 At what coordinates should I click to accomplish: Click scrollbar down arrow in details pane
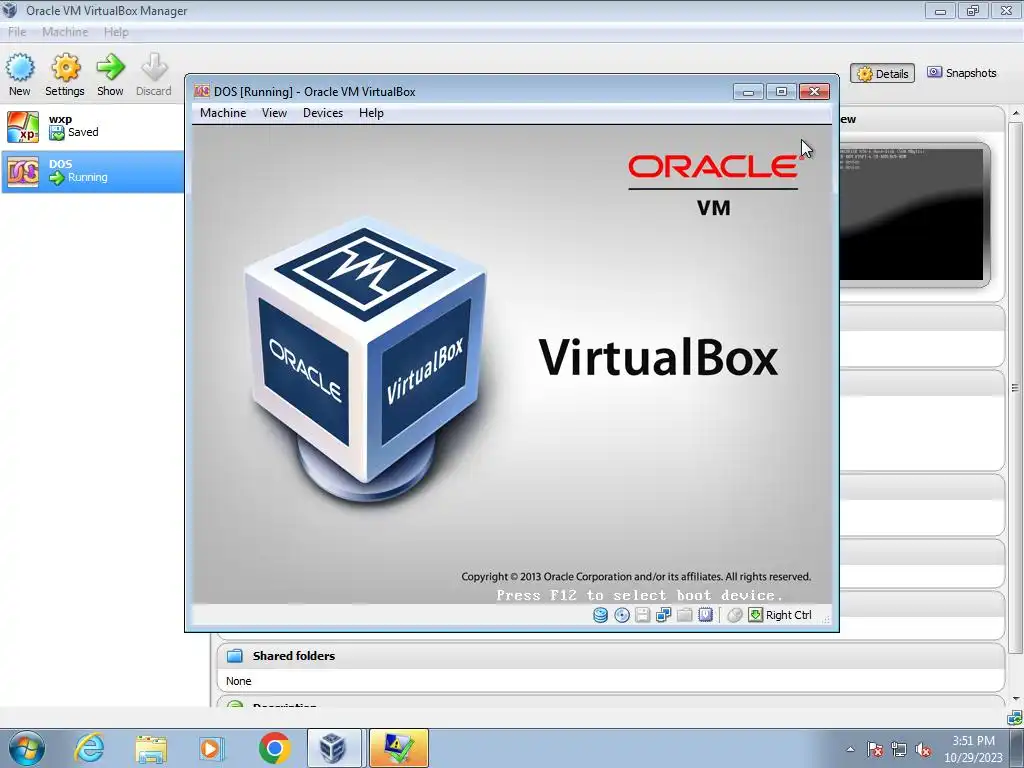(x=1016, y=699)
